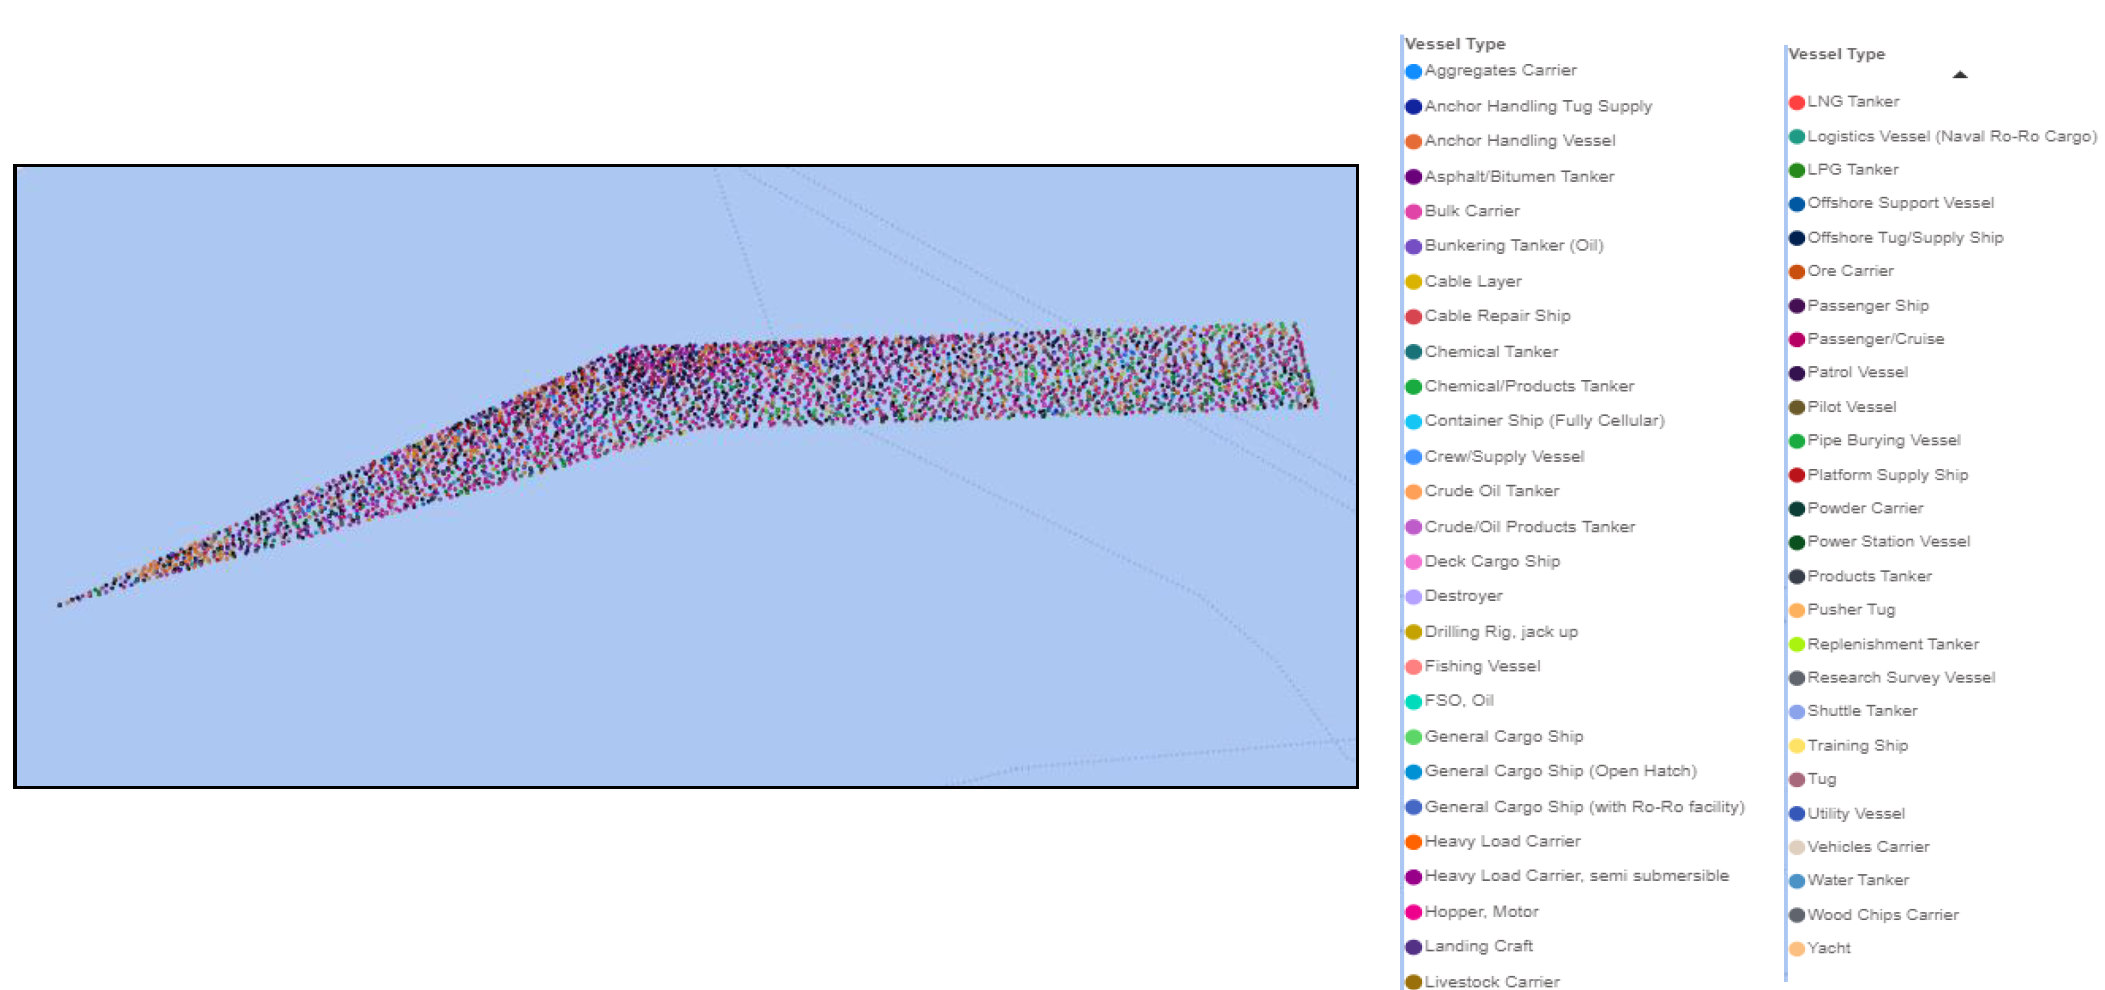Click the Container Ship (Fully Cellular) marker
The image size is (2105, 990).
[1414, 421]
